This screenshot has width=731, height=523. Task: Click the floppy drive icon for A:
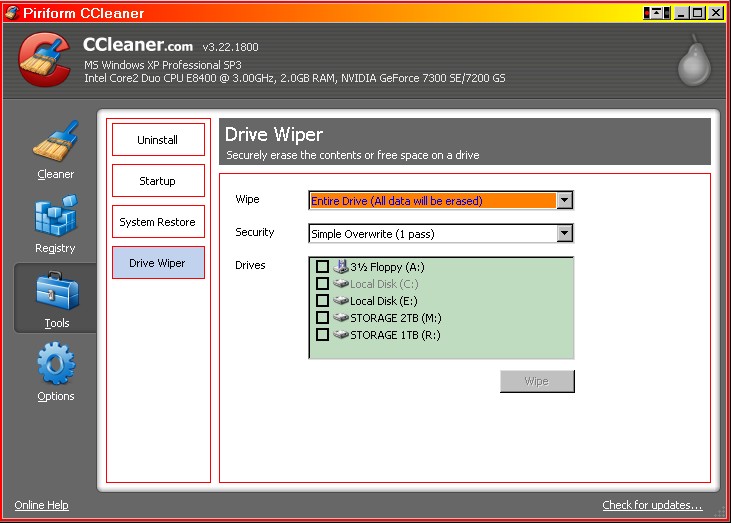341,267
